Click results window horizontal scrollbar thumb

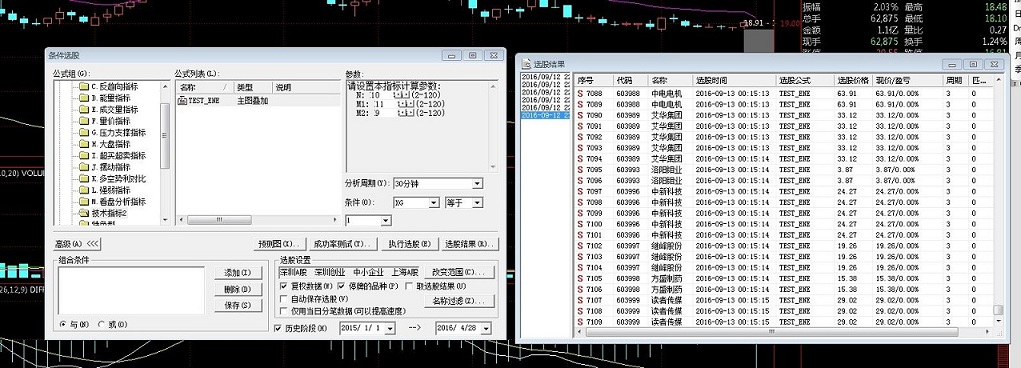tap(771, 332)
